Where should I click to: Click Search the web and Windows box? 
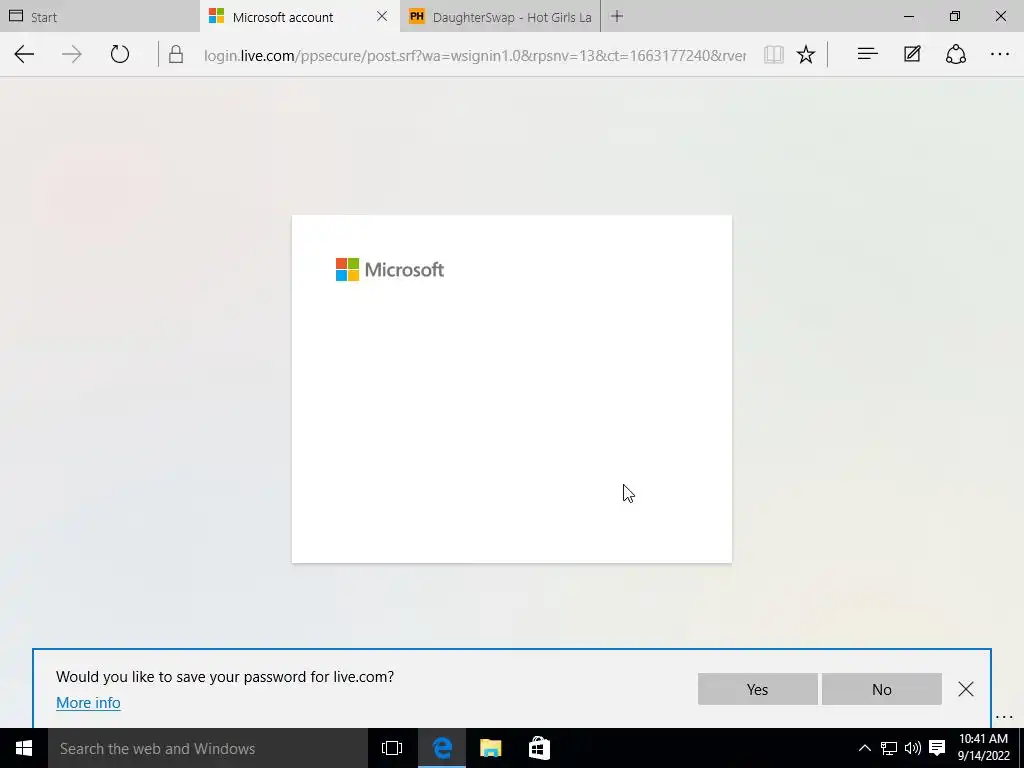click(208, 748)
